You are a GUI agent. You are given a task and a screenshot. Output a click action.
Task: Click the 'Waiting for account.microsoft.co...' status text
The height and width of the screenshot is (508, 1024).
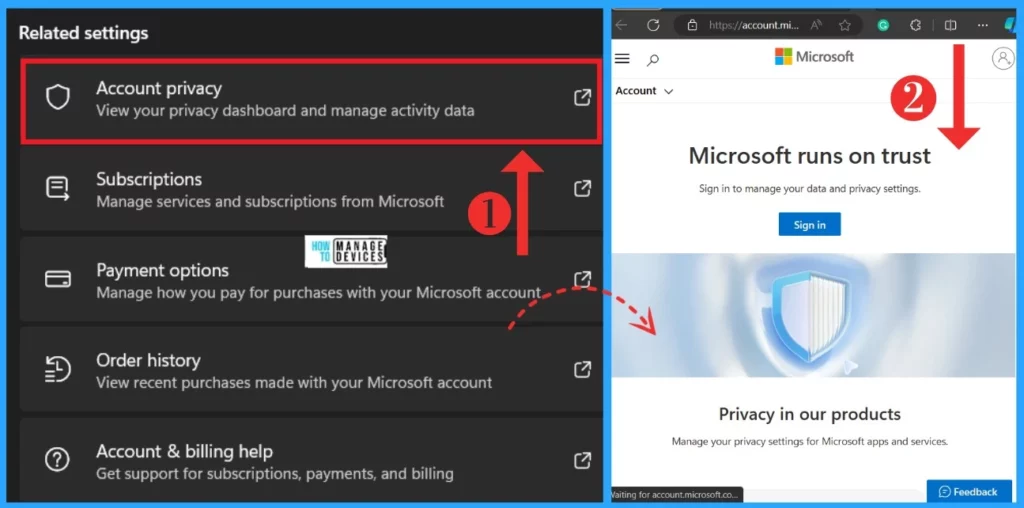pyautogui.click(x=677, y=495)
